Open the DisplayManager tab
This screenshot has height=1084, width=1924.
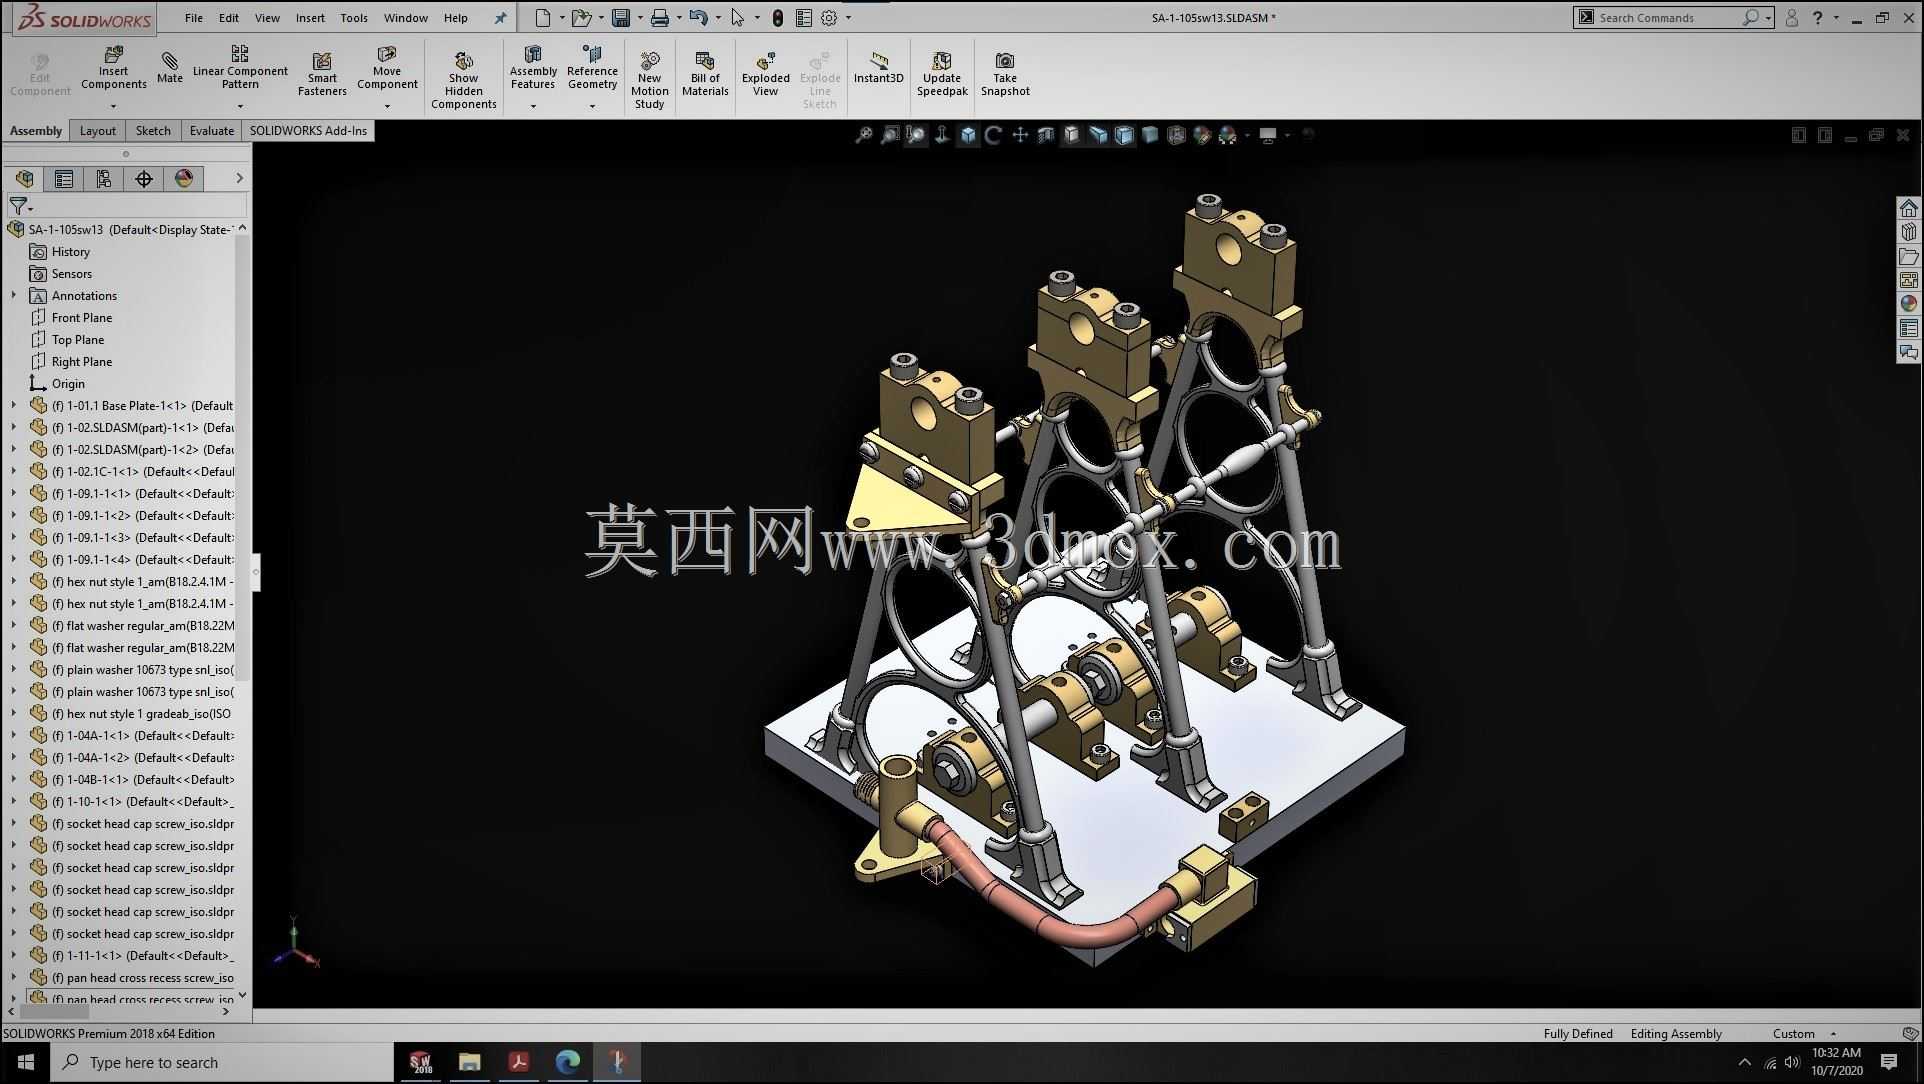[184, 179]
